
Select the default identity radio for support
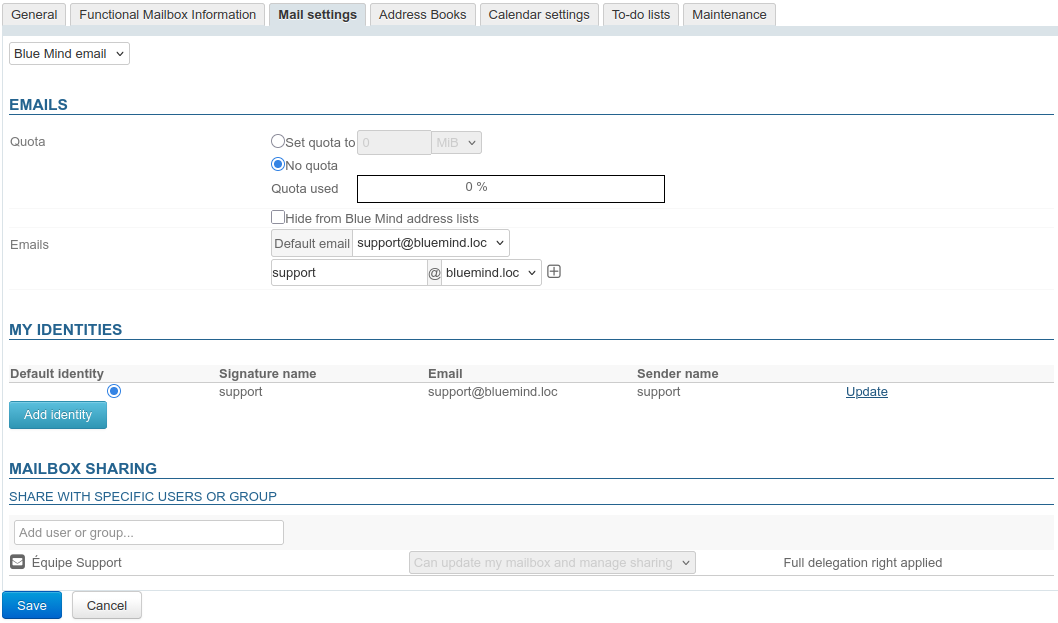click(x=114, y=391)
